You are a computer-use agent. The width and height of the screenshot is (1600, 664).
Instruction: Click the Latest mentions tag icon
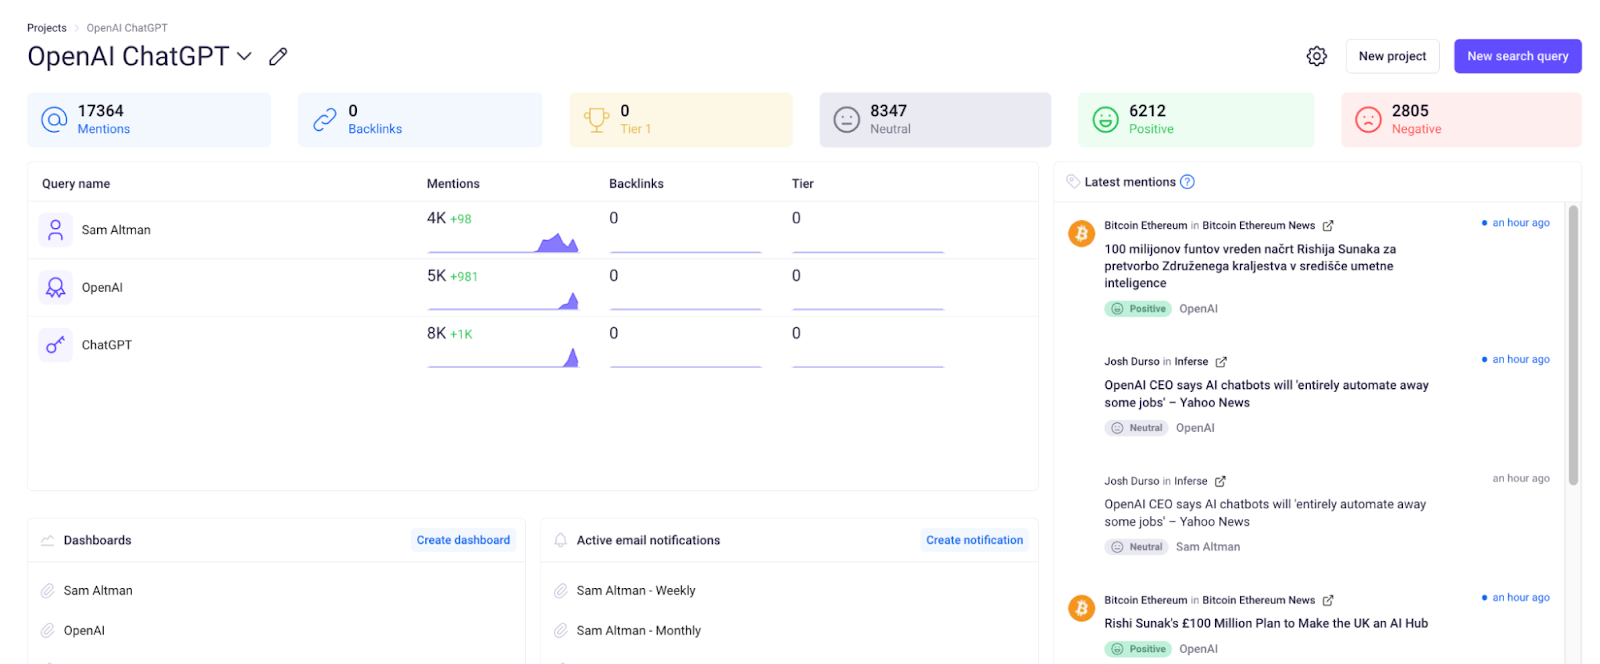[1073, 182]
